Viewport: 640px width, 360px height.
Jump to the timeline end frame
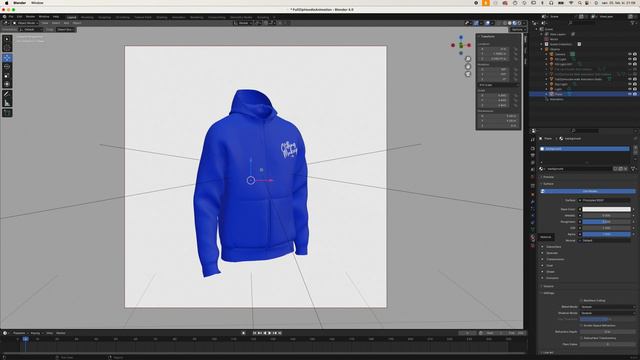(280, 333)
